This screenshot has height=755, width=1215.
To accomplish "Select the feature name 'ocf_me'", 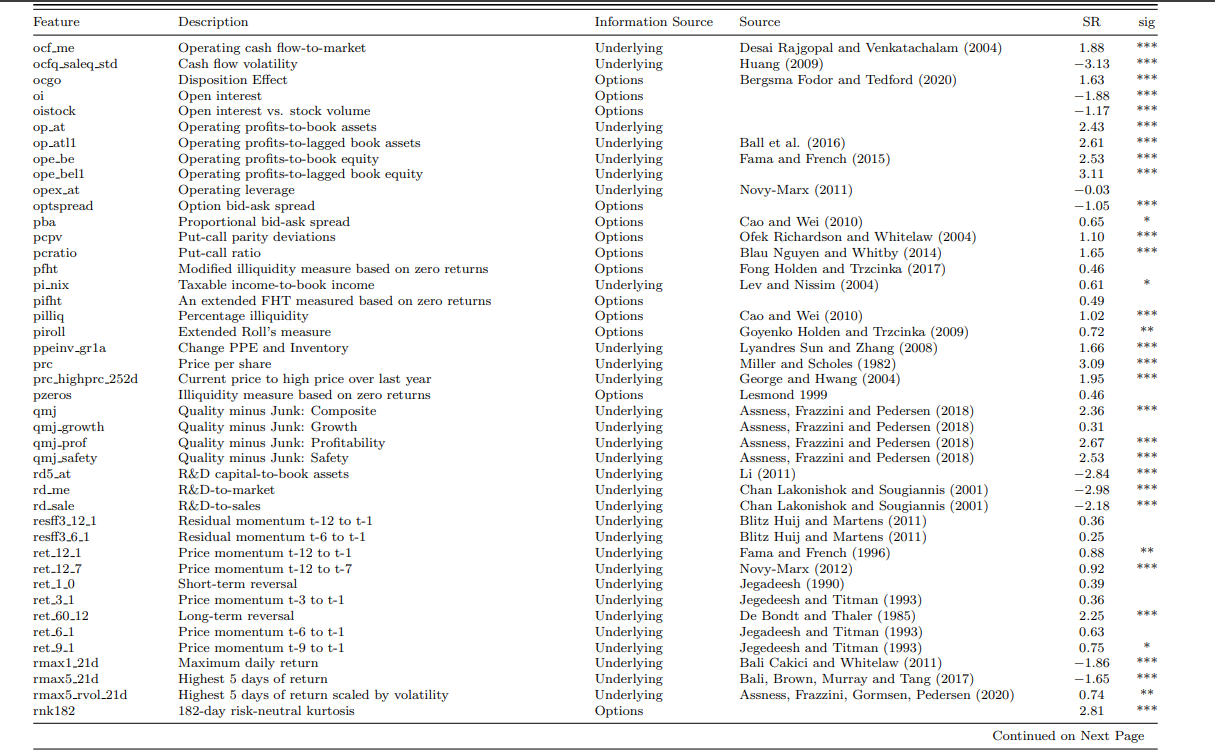I will tap(53, 48).
